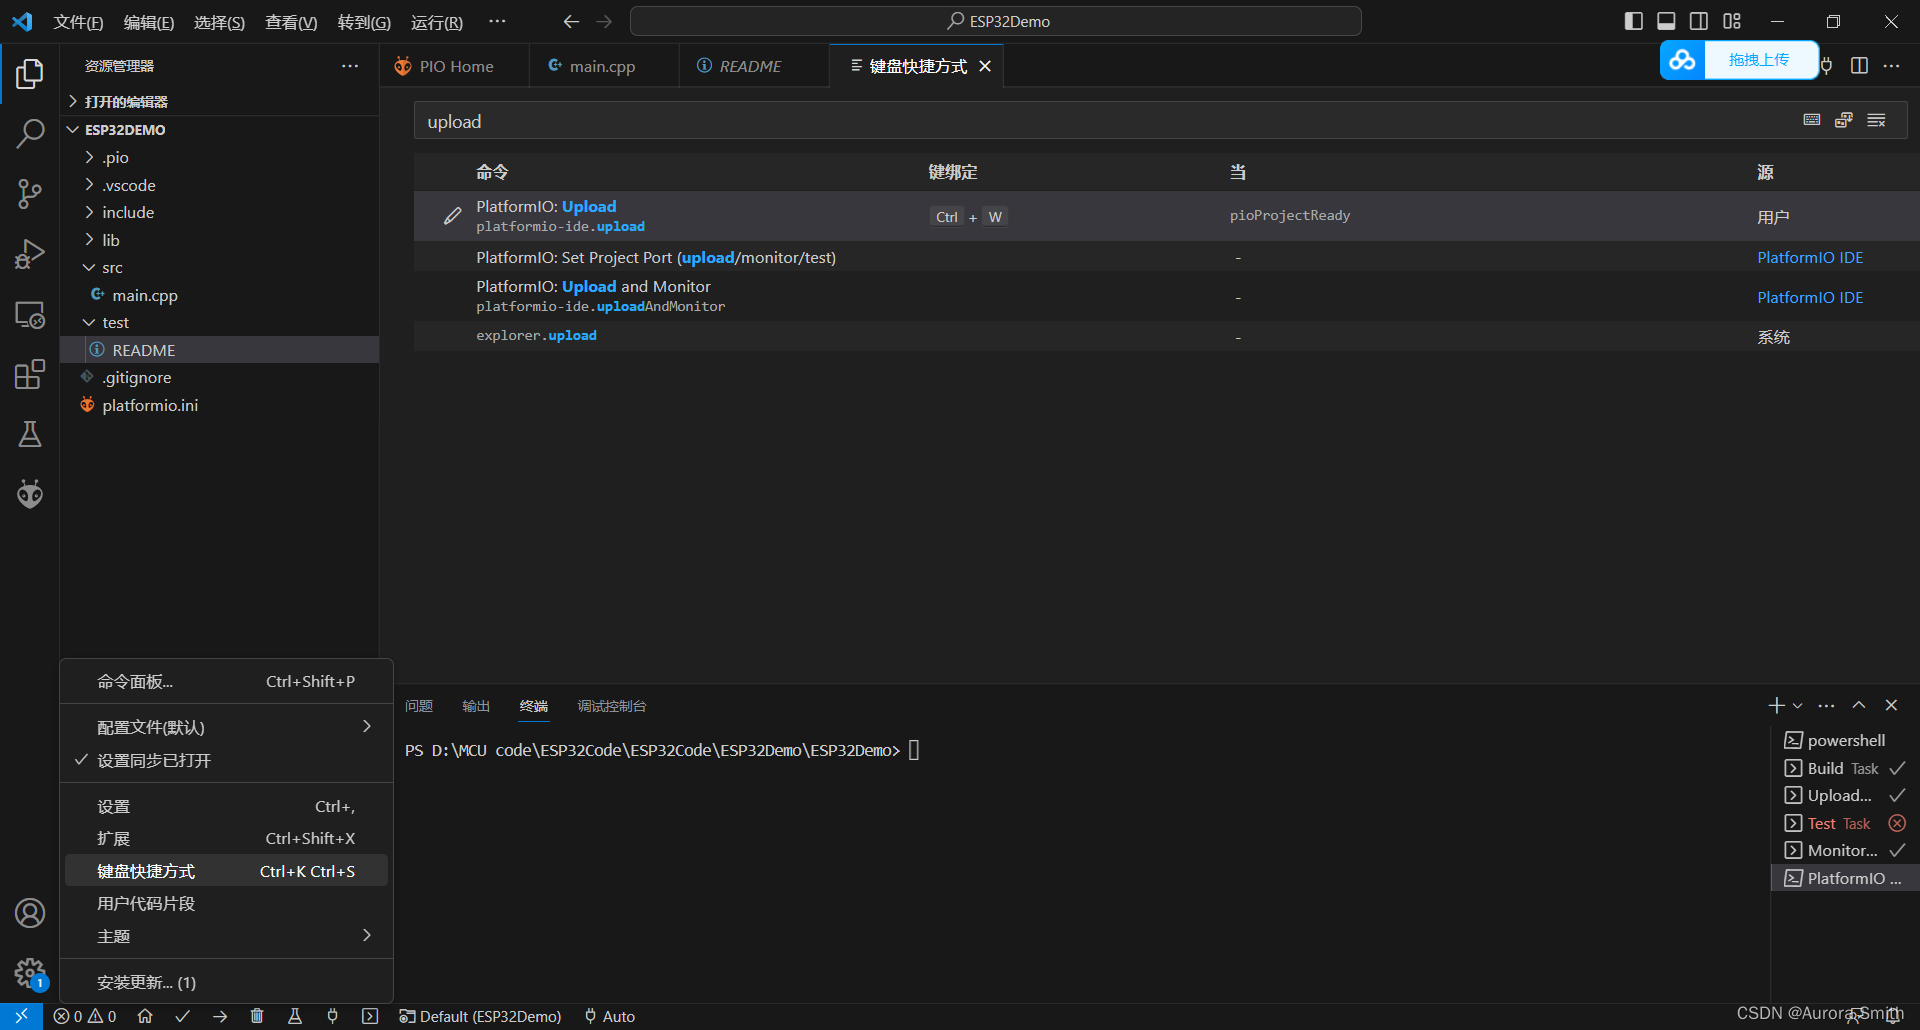1920x1030 pixels.
Task: Select 命令面板 menu entry
Action: pyautogui.click(x=226, y=681)
